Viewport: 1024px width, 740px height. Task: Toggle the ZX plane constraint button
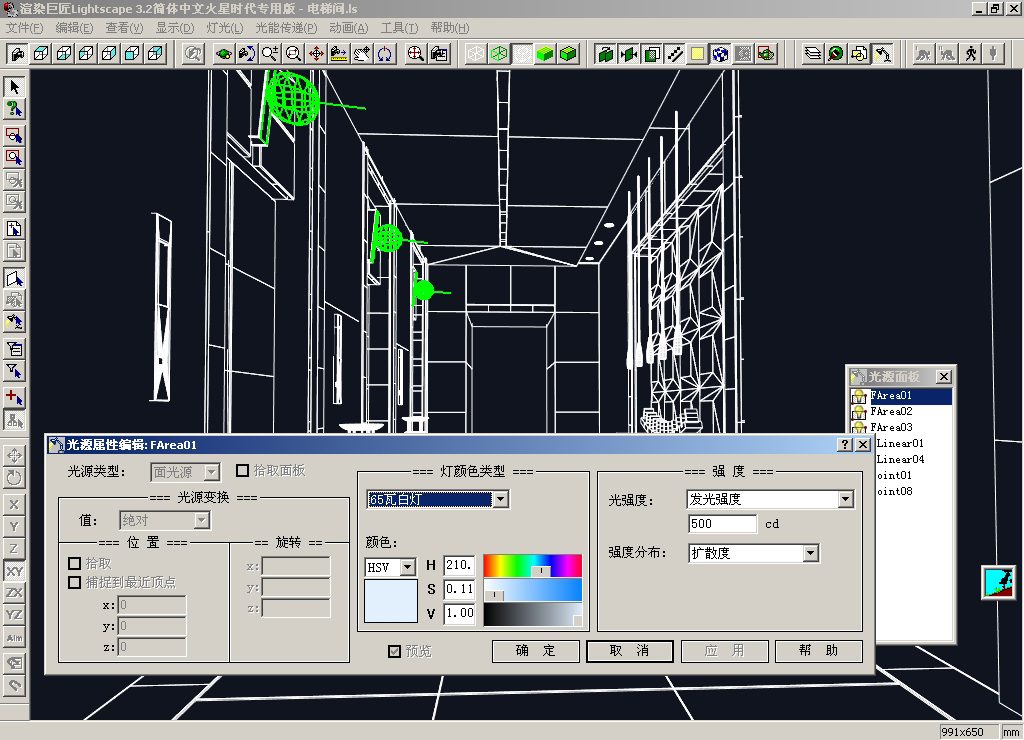point(14,593)
